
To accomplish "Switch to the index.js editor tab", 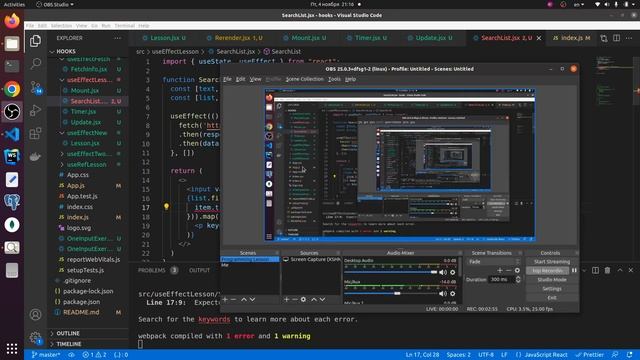I will [571, 38].
